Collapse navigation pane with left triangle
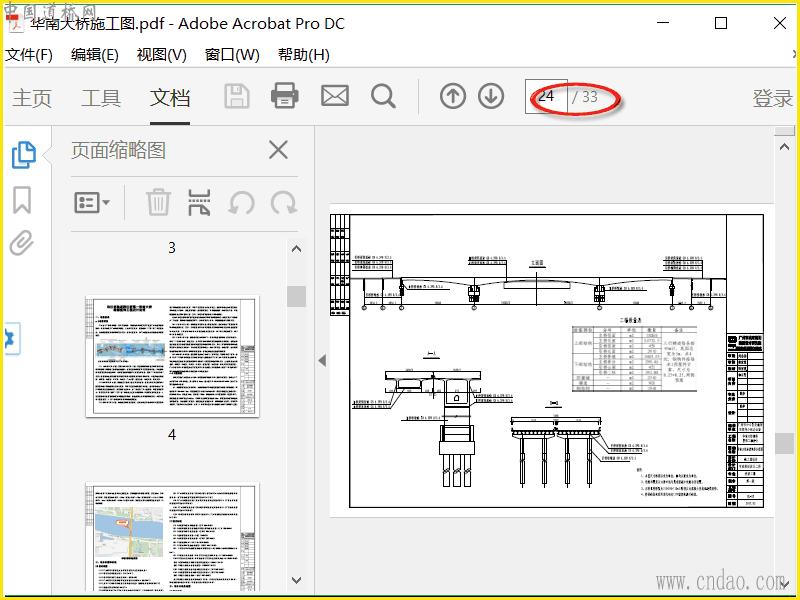This screenshot has height=600, width=800. tap(322, 361)
